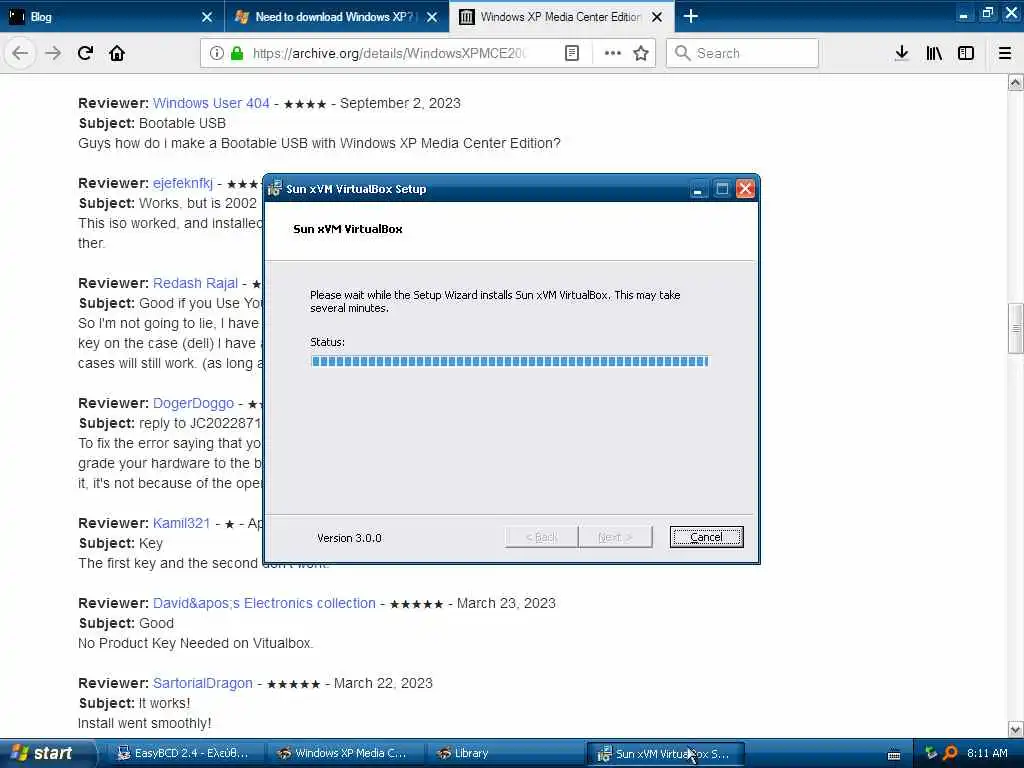1024x768 pixels.
Task: Open reviewer SartorialDragon profile link
Action: (x=202, y=683)
